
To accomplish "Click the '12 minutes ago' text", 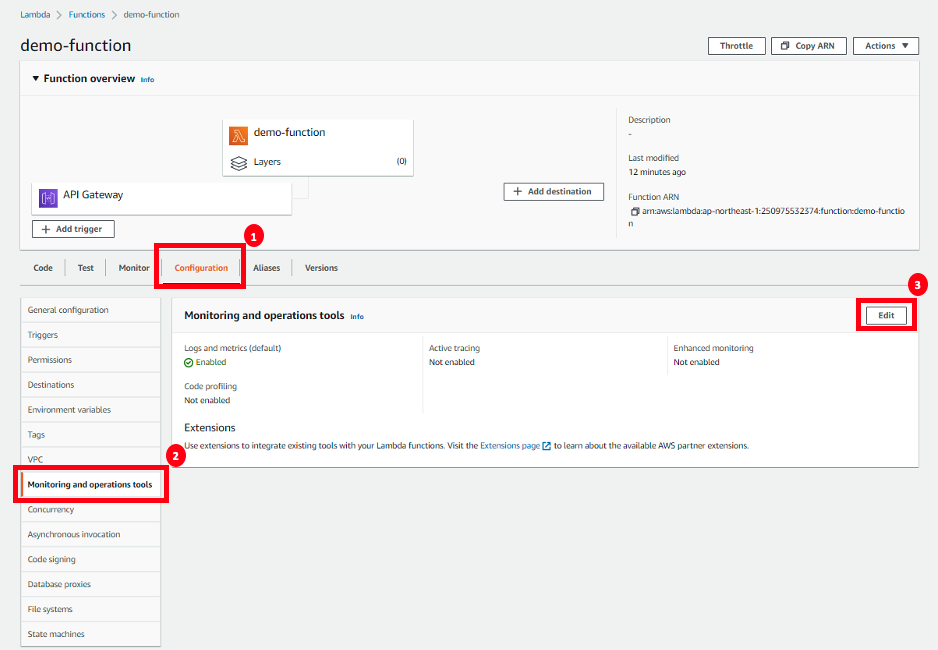I will (657, 172).
